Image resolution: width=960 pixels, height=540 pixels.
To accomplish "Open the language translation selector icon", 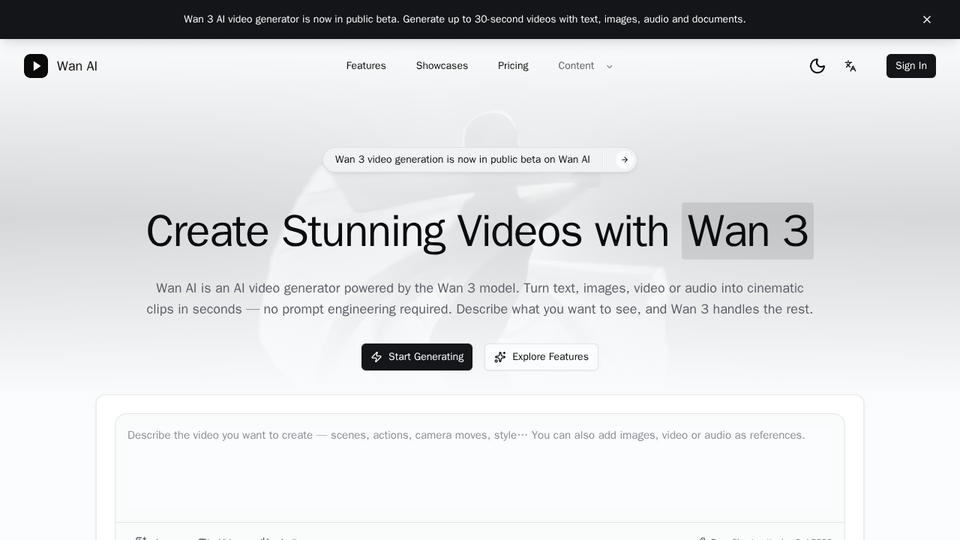I will (x=850, y=66).
